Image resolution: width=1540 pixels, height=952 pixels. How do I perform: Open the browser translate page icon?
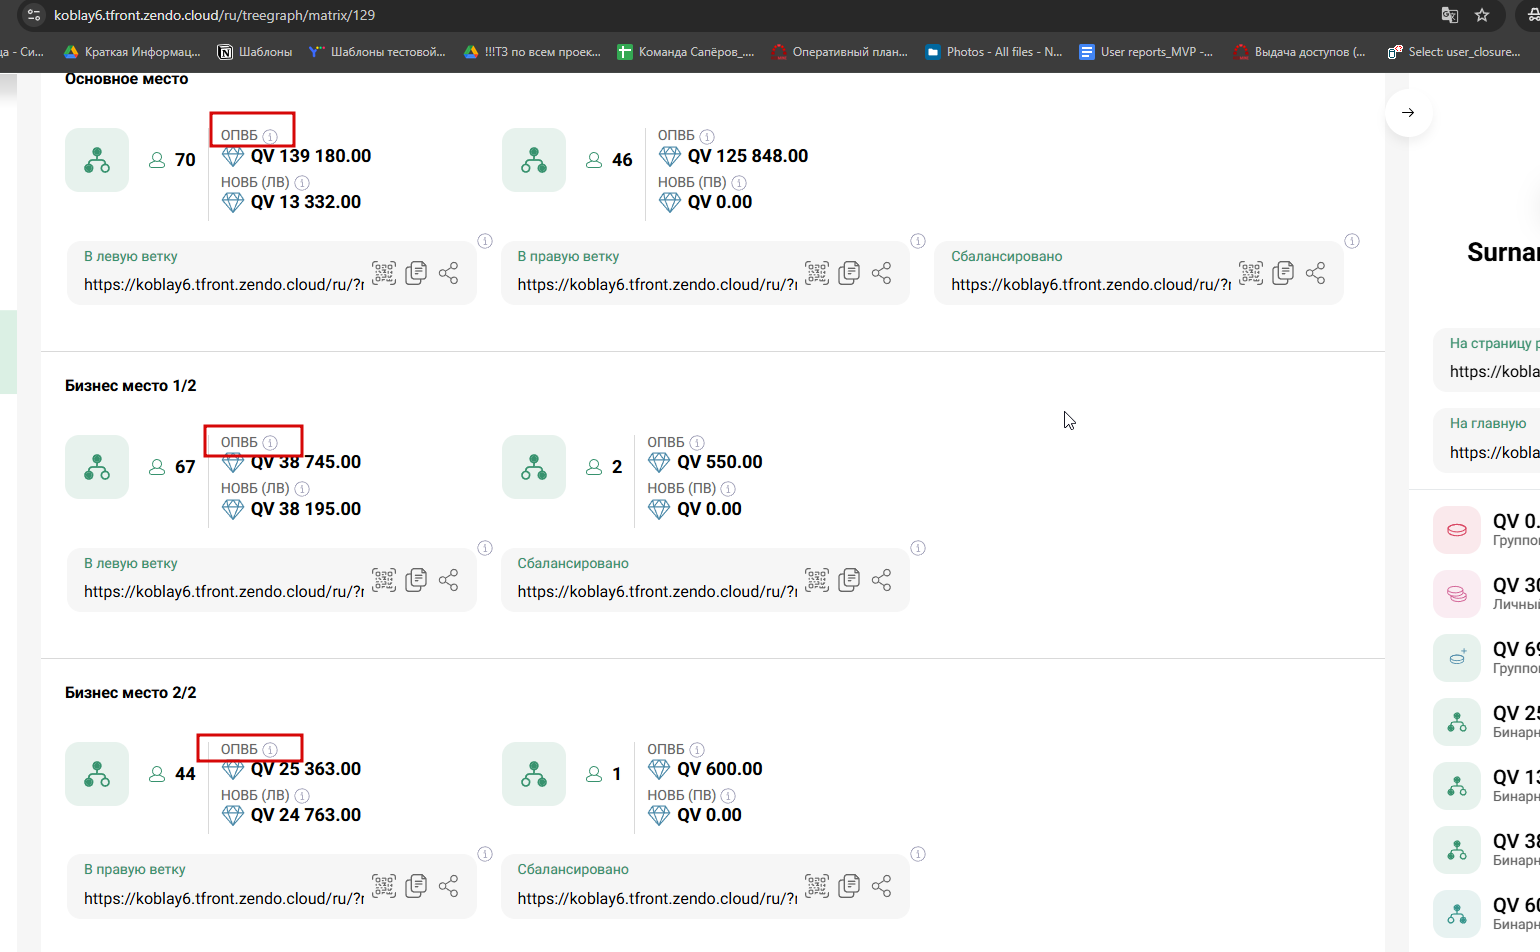1449,15
